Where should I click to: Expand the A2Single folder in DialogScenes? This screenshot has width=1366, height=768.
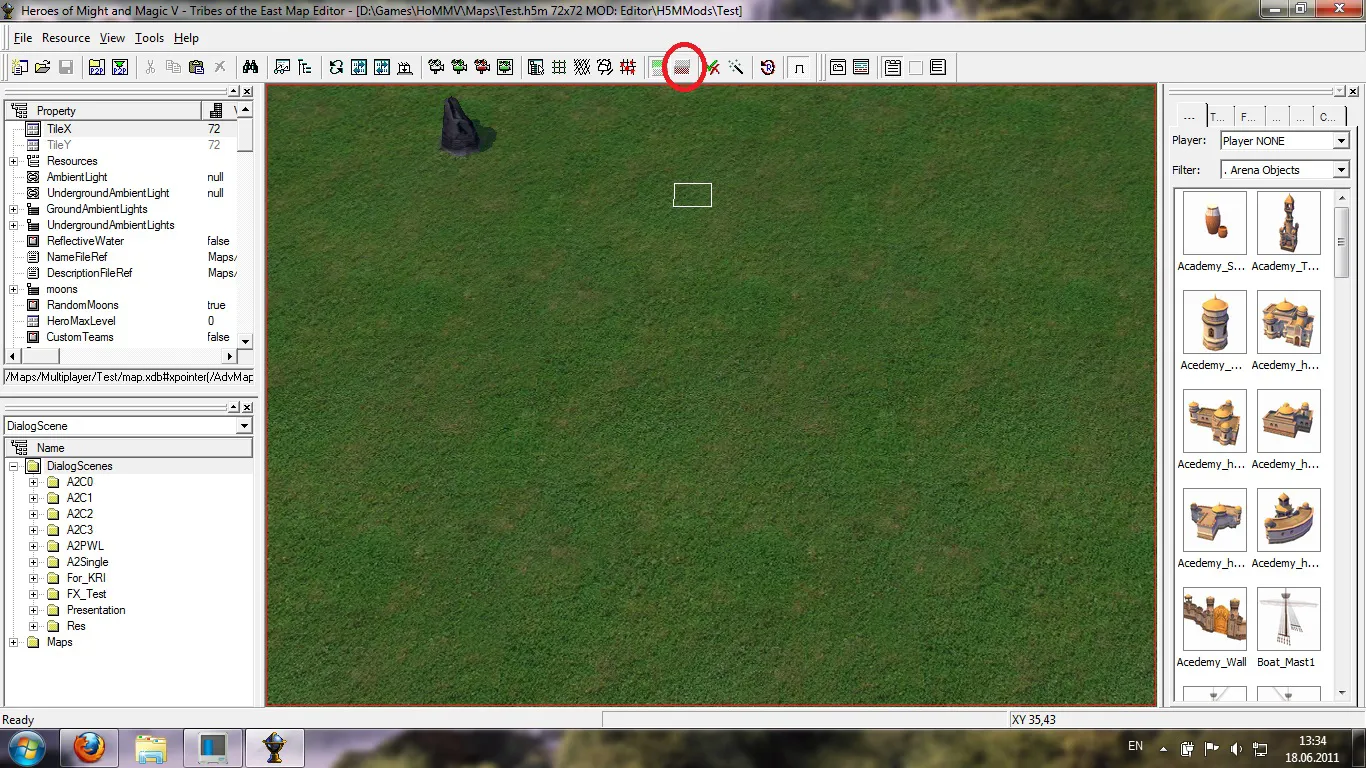point(33,562)
